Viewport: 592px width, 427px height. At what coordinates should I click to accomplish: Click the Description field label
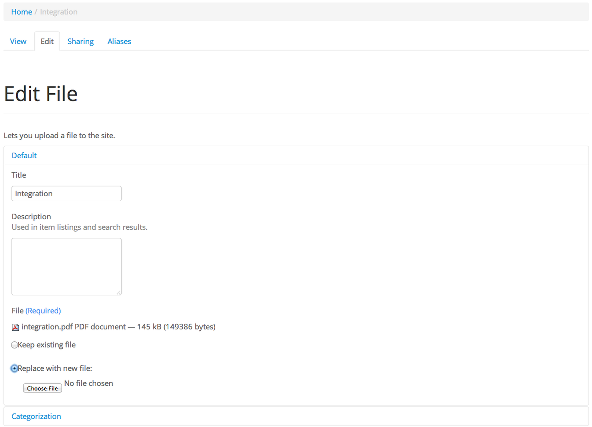pos(31,216)
